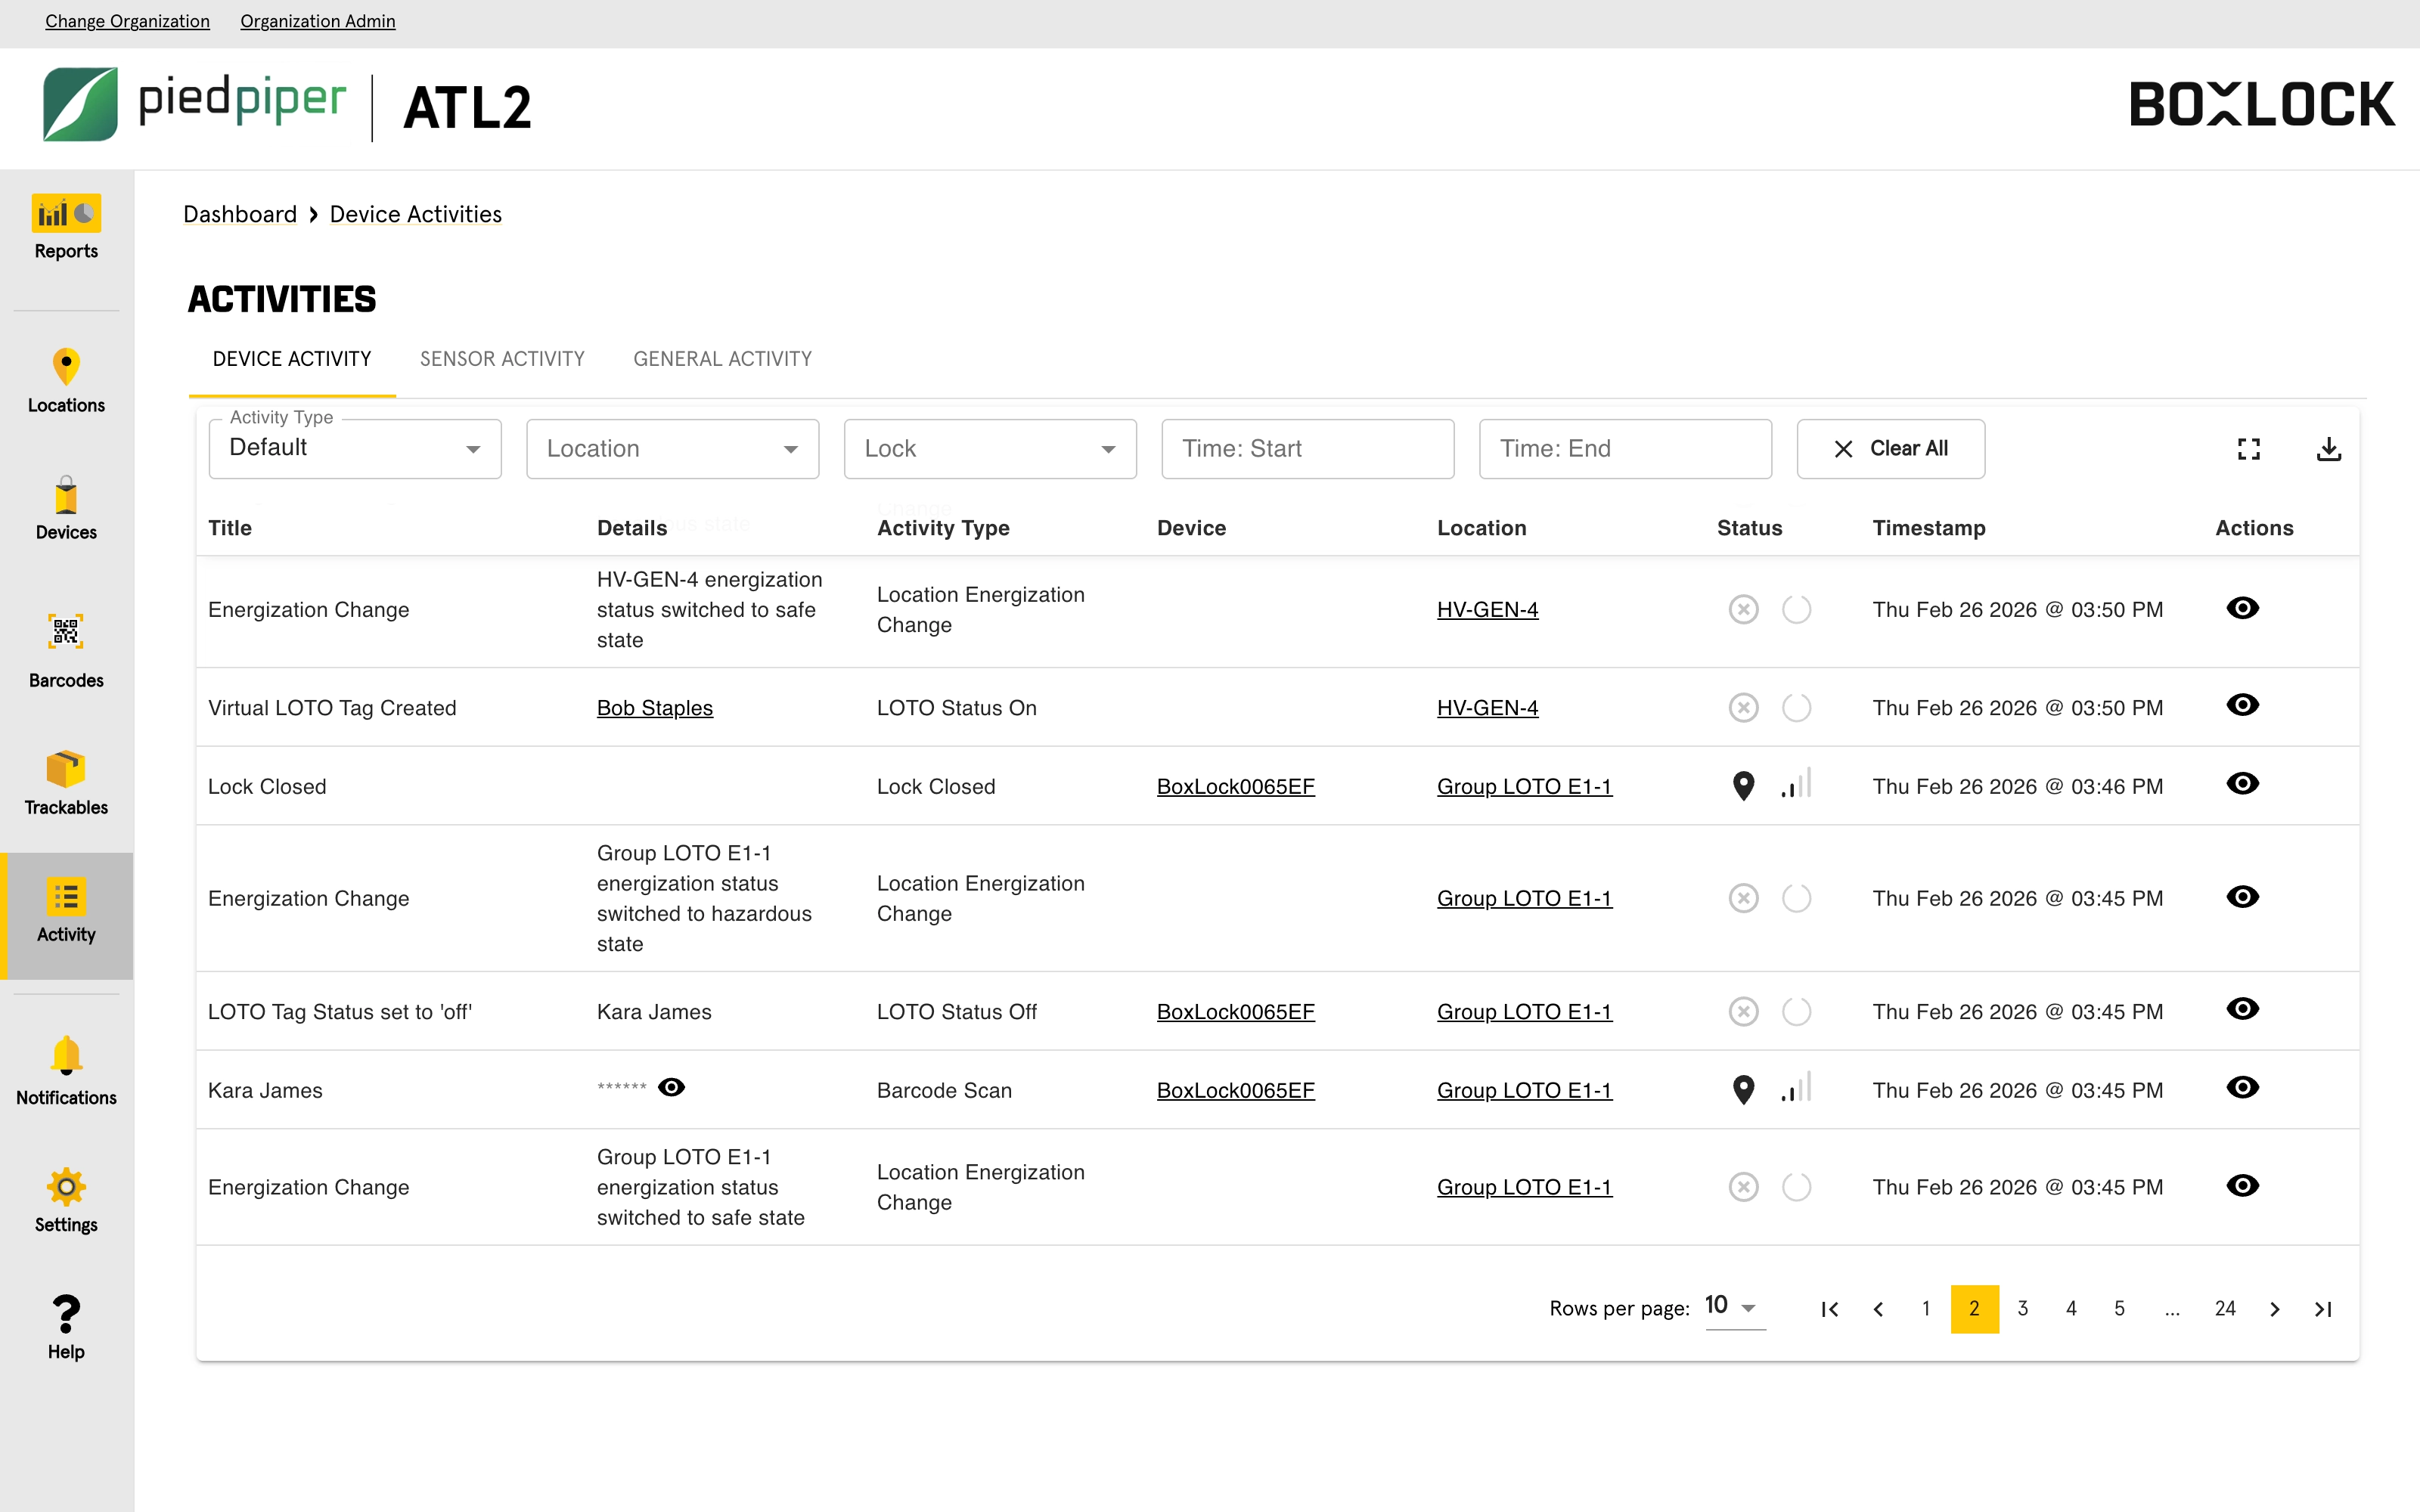
Task: Change rows per page dropdown
Action: pyautogui.click(x=1734, y=1307)
